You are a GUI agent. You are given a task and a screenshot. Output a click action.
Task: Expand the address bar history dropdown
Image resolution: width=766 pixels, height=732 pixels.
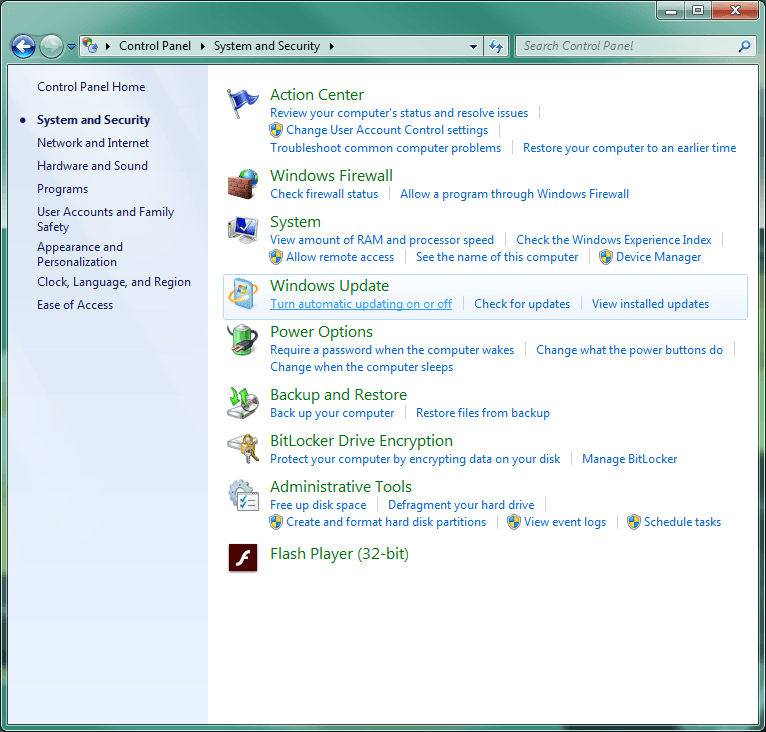tap(473, 47)
